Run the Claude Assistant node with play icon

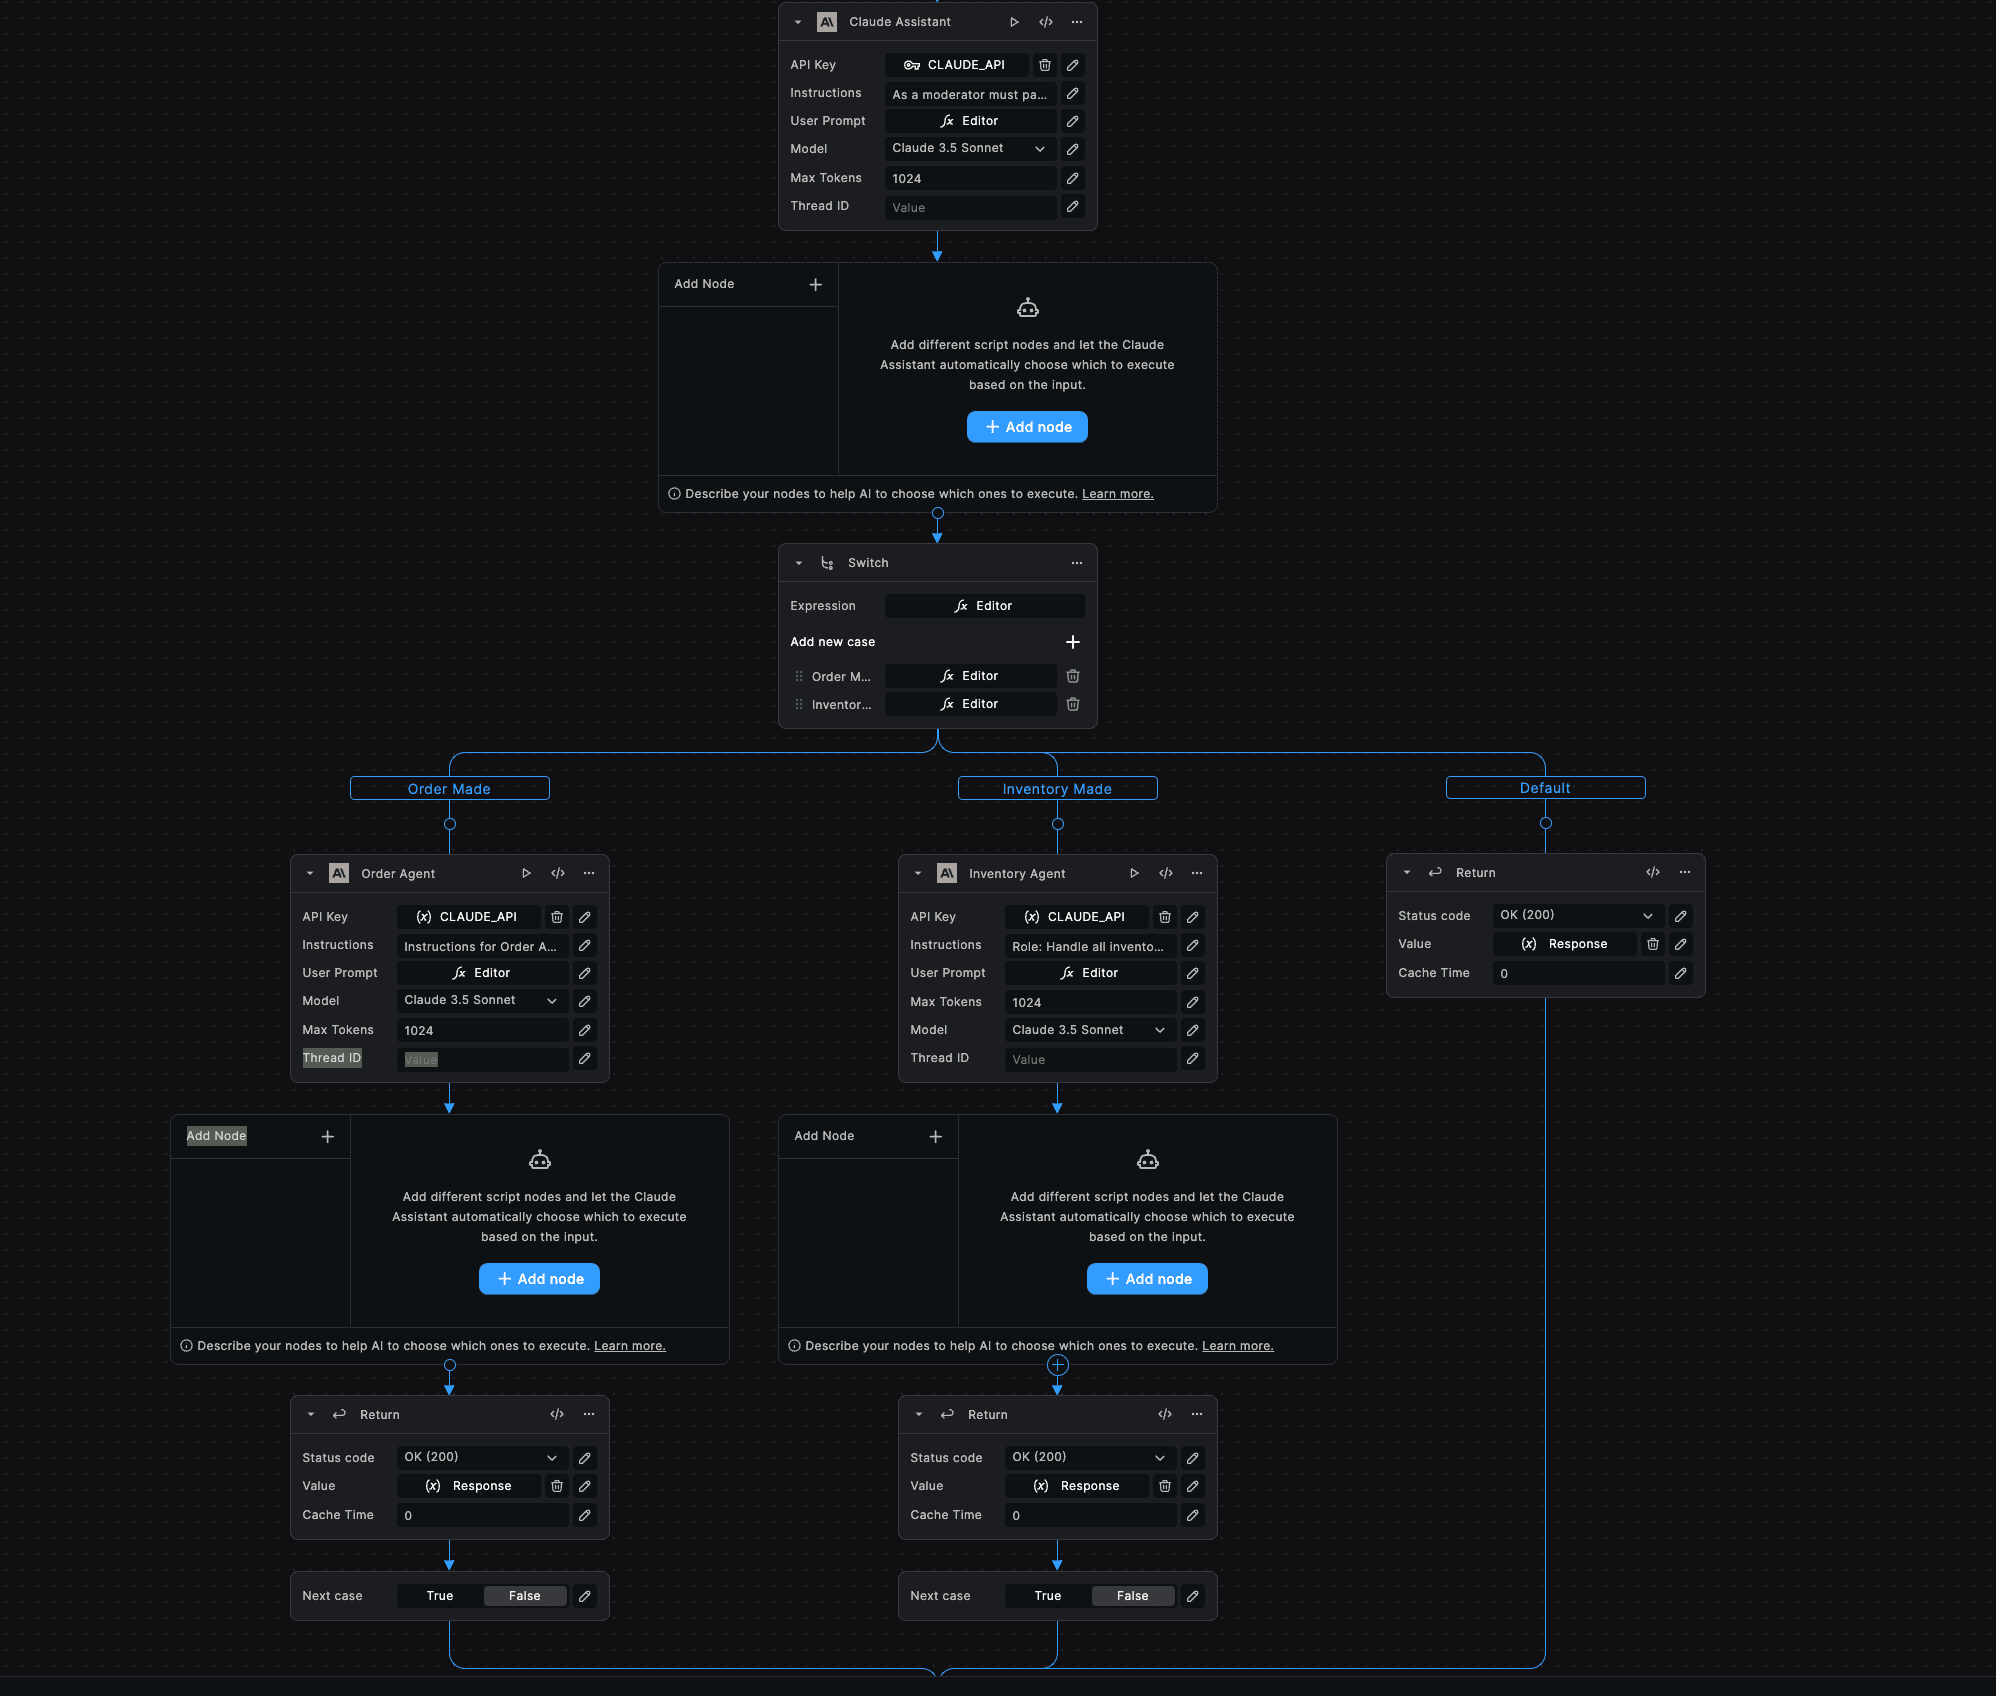pos(1014,22)
